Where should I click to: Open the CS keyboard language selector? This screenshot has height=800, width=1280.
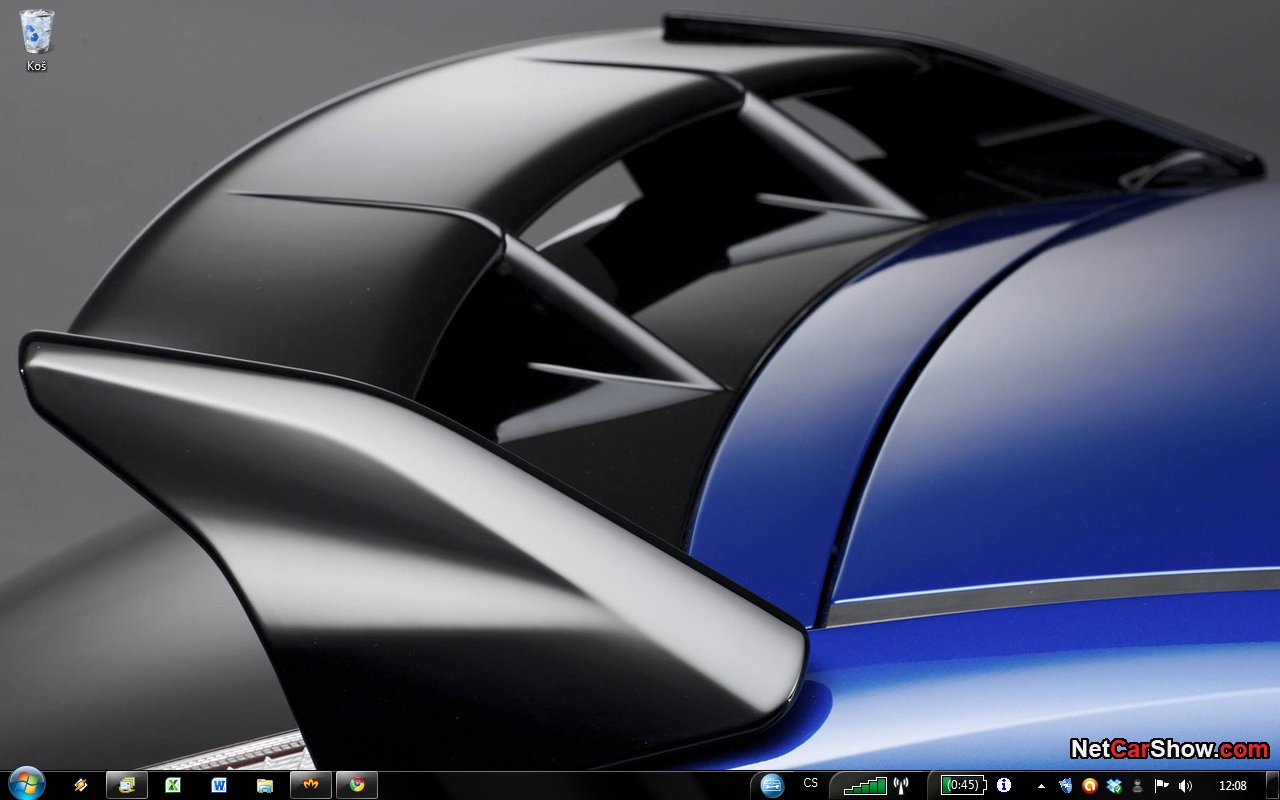(x=810, y=784)
